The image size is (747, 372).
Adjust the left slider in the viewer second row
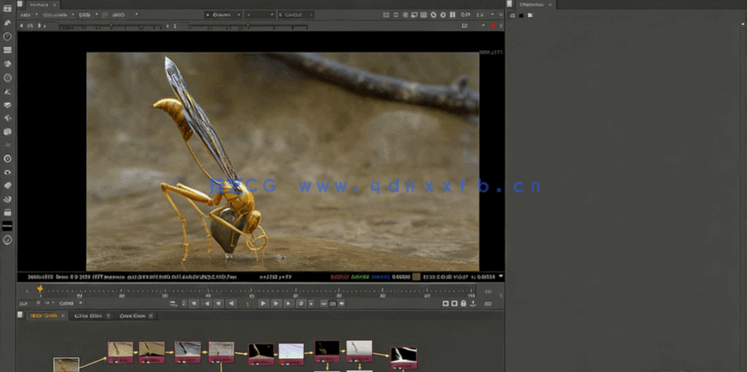[111, 27]
